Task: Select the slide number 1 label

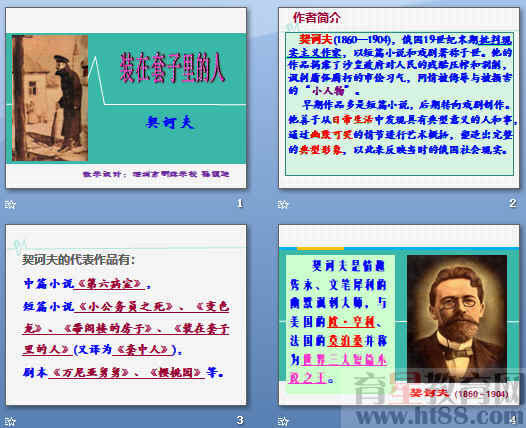Action: [240, 203]
